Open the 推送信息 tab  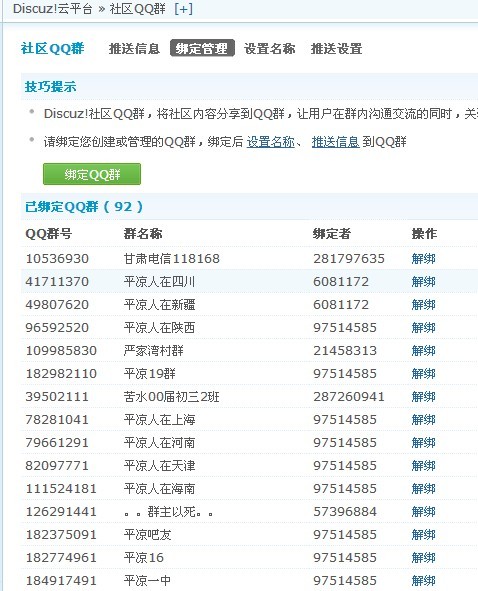134,49
